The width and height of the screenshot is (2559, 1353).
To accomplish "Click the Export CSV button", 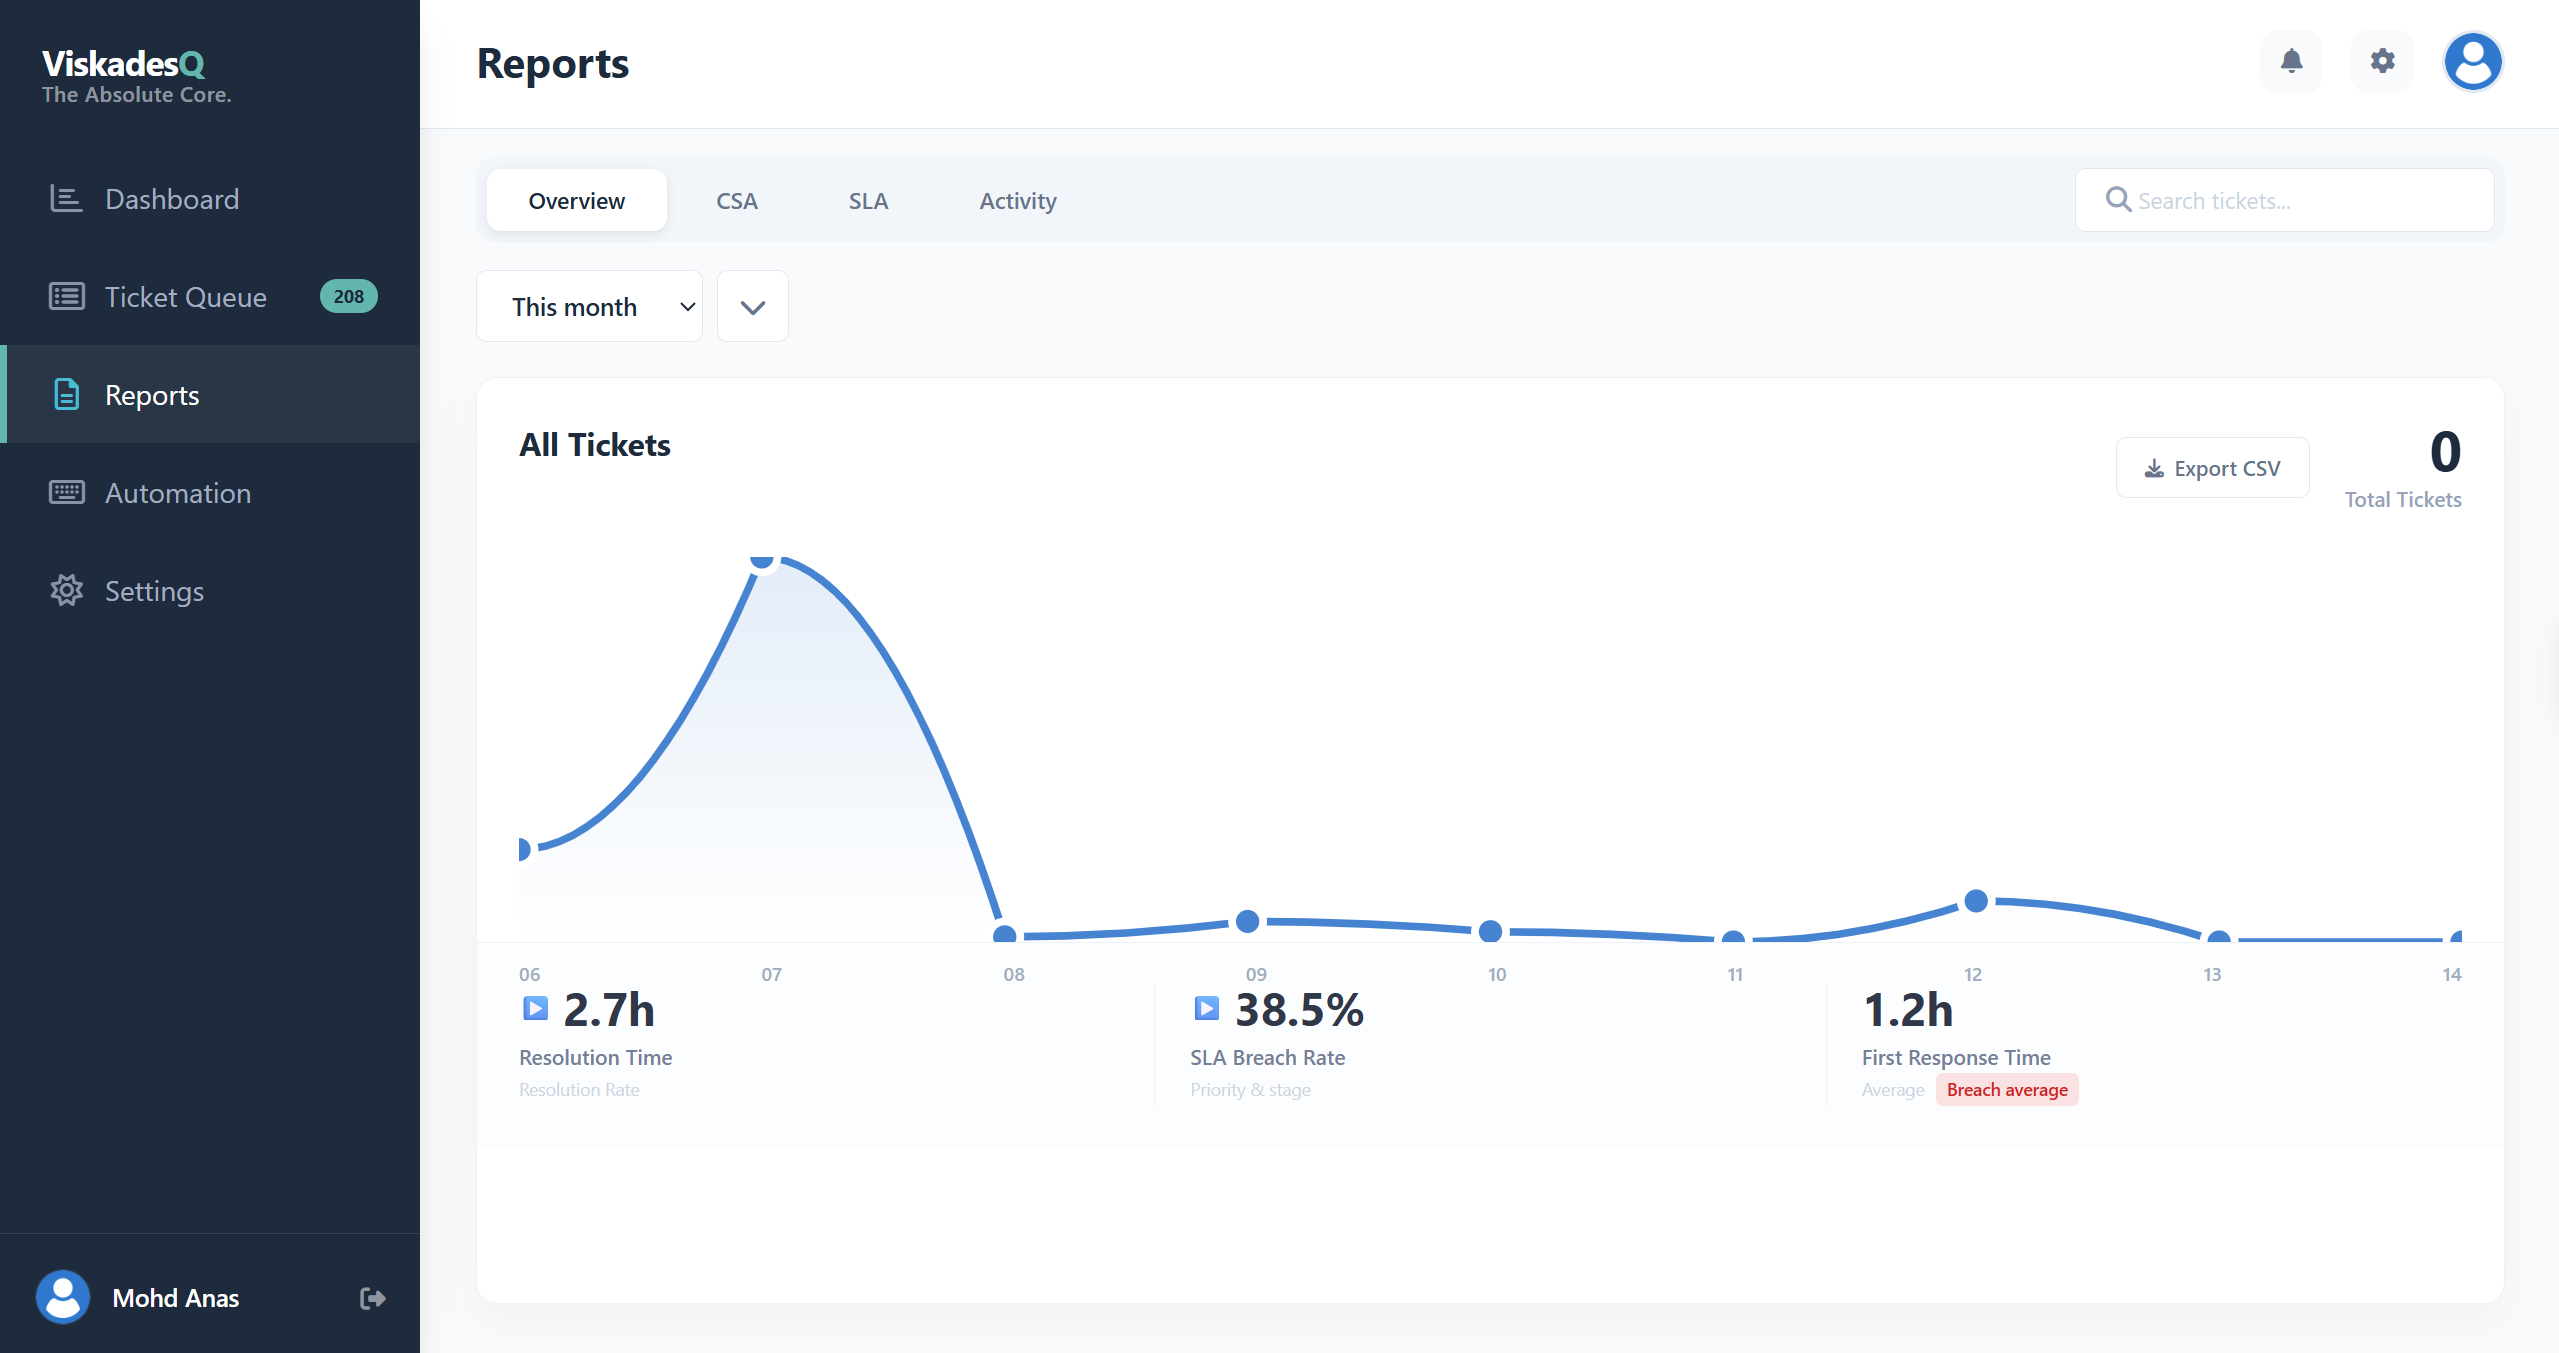I will 2211,468.
